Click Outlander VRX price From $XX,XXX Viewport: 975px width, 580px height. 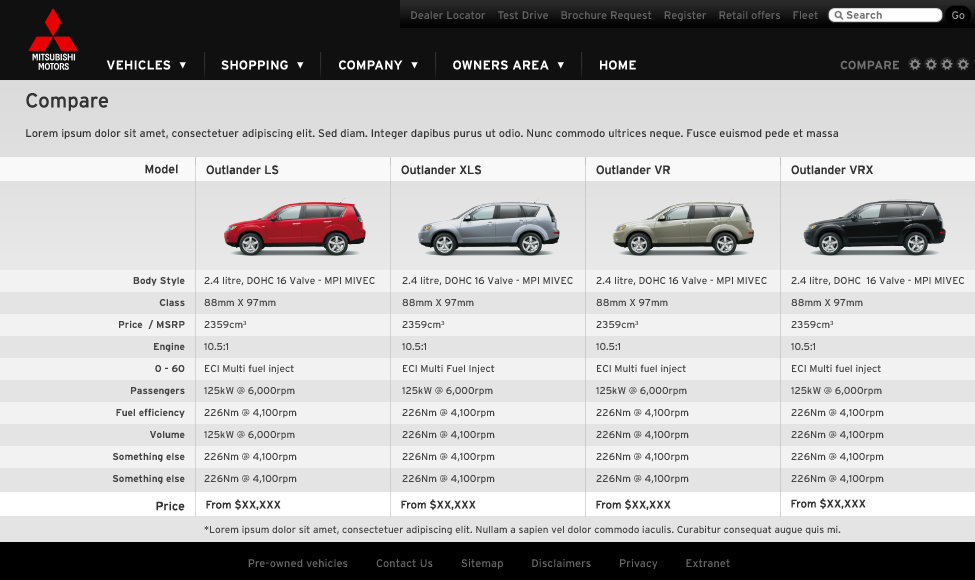pos(828,504)
